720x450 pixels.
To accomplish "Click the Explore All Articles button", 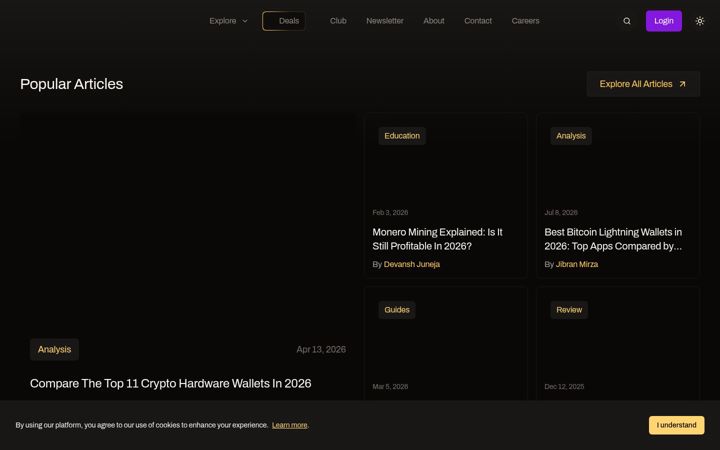I will pos(643,84).
